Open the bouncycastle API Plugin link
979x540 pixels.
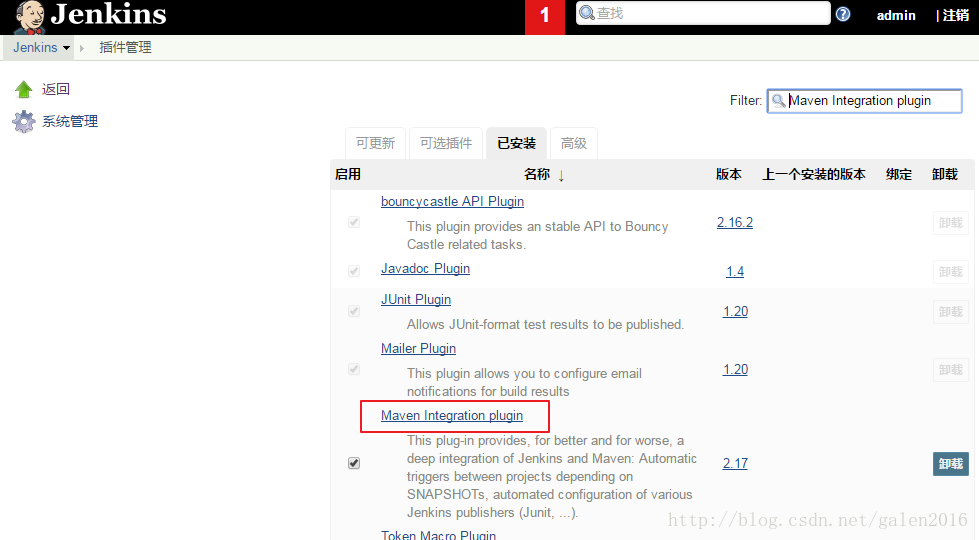(x=452, y=202)
